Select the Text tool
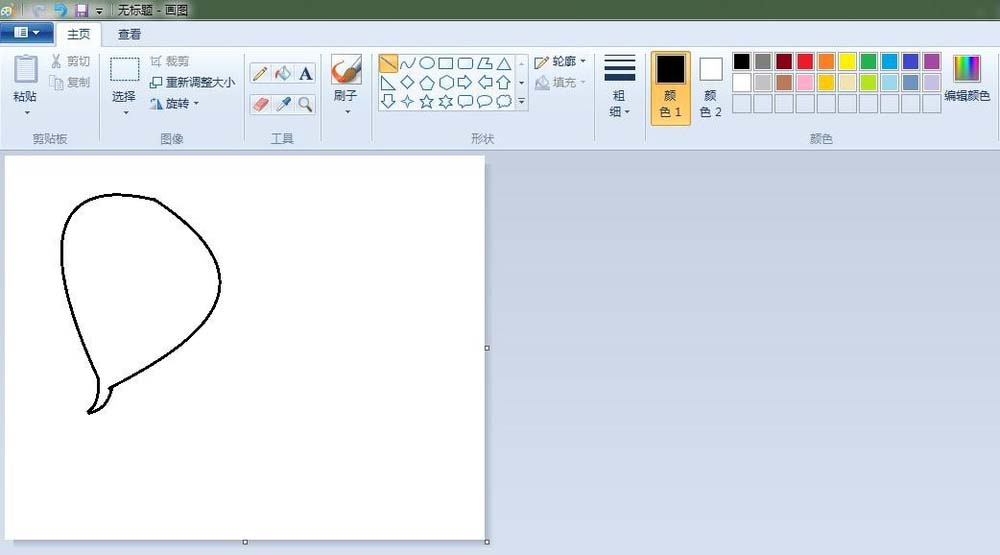Image resolution: width=1000 pixels, height=555 pixels. click(x=305, y=73)
